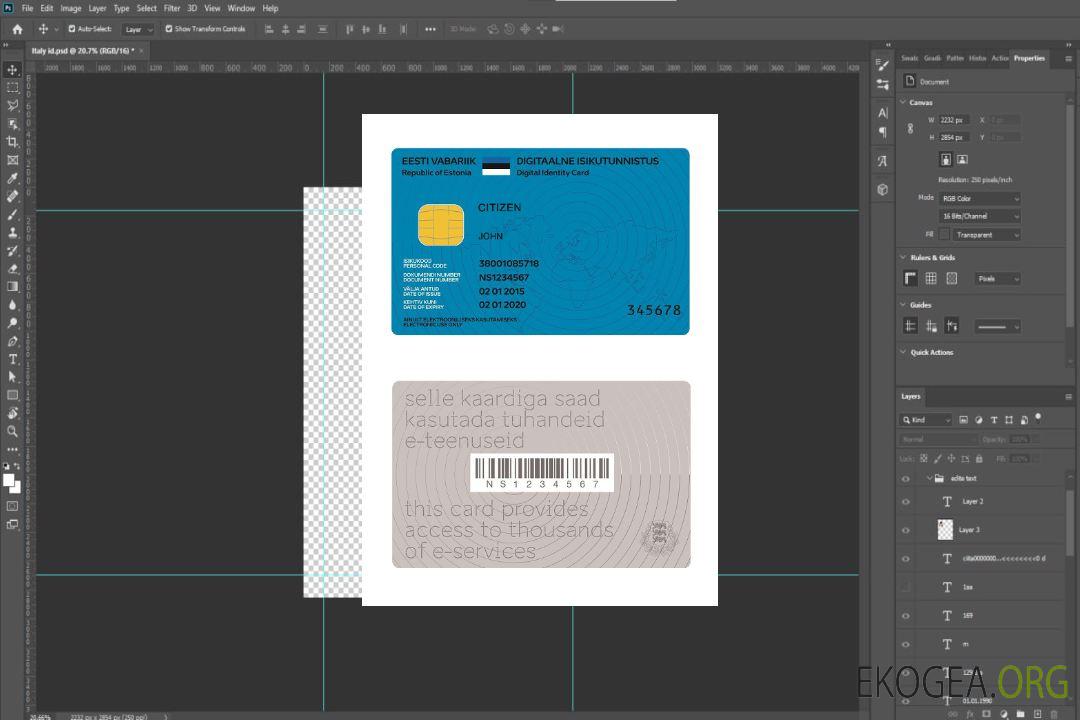Open the Mode dropdown showing RGB Color
Viewport: 1080px width, 720px height.
pyautogui.click(x=979, y=199)
